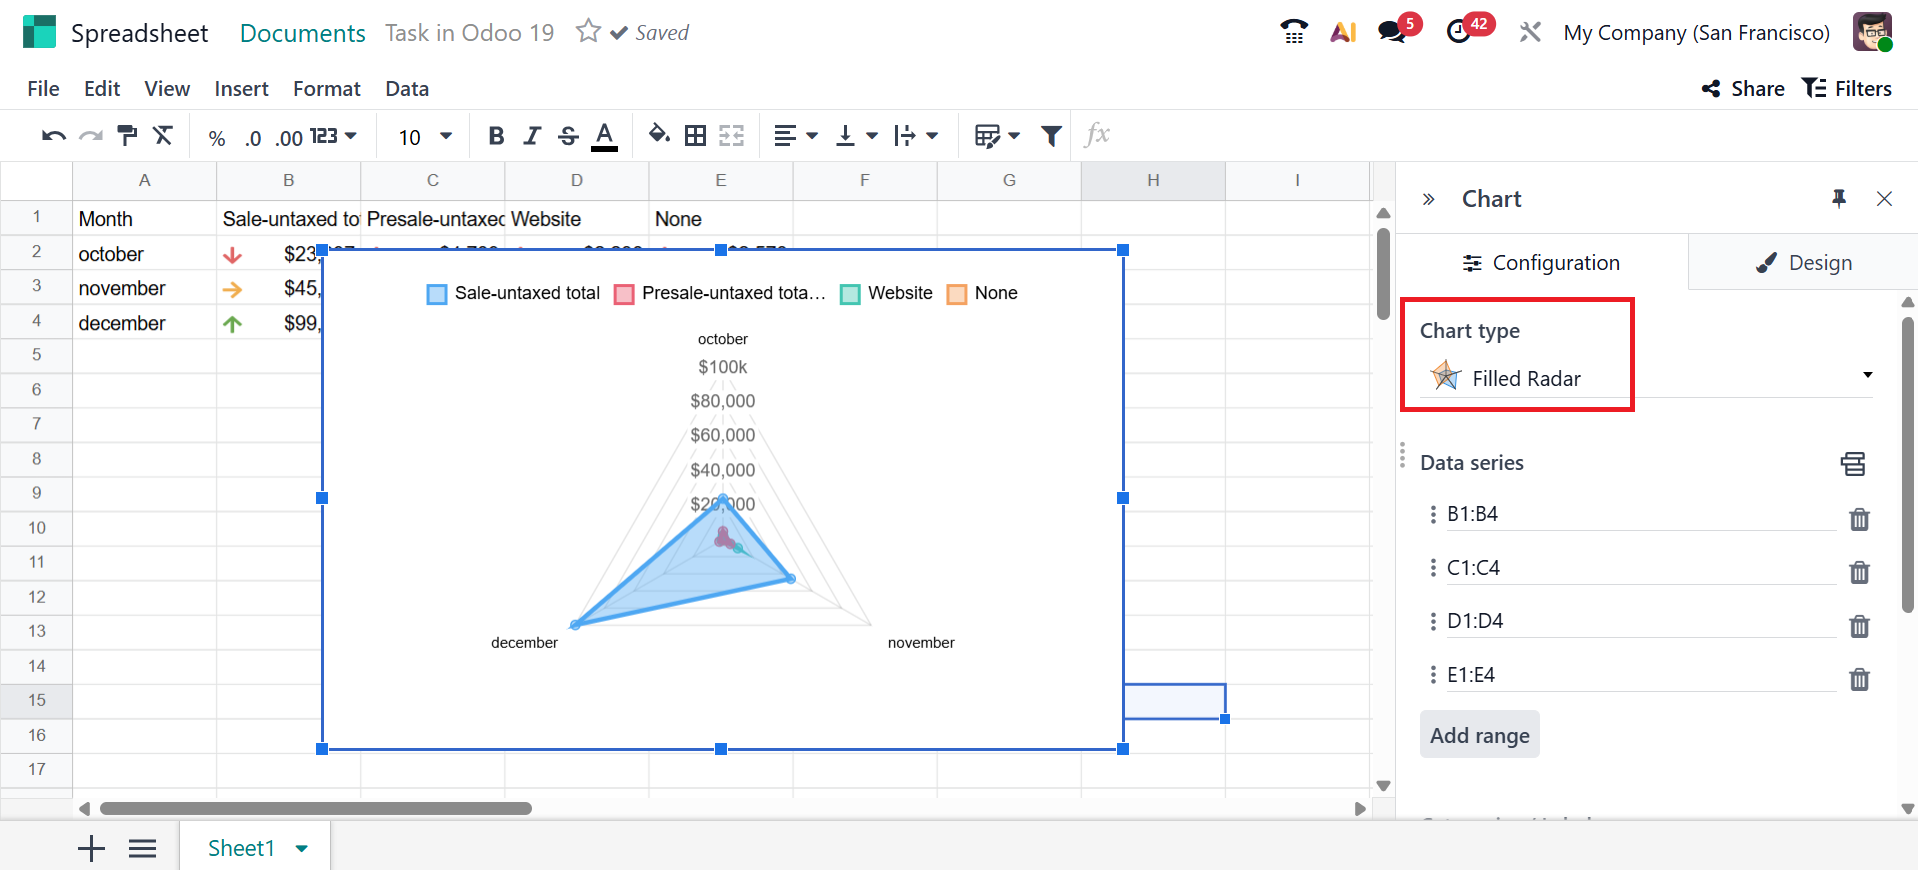
Task: Click the clear formatting icon
Action: (x=163, y=136)
